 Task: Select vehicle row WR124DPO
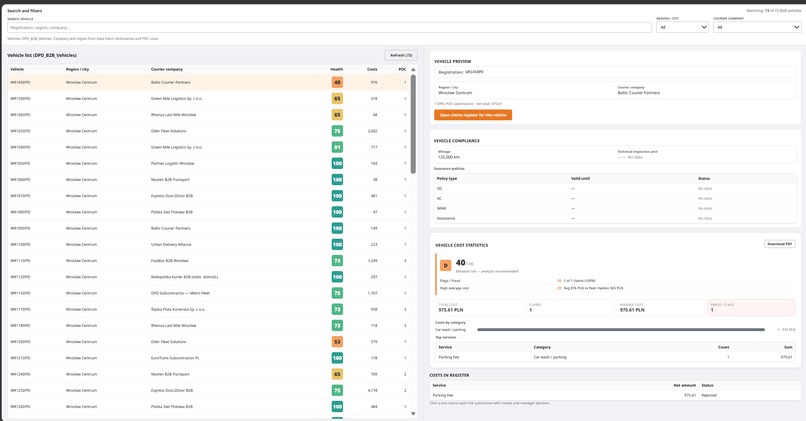point(208,374)
